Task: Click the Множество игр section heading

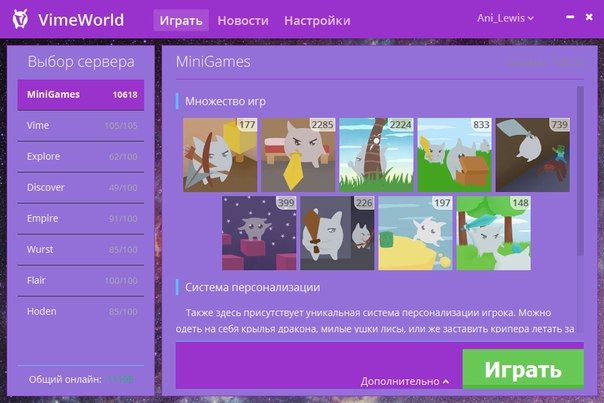Action: point(225,102)
